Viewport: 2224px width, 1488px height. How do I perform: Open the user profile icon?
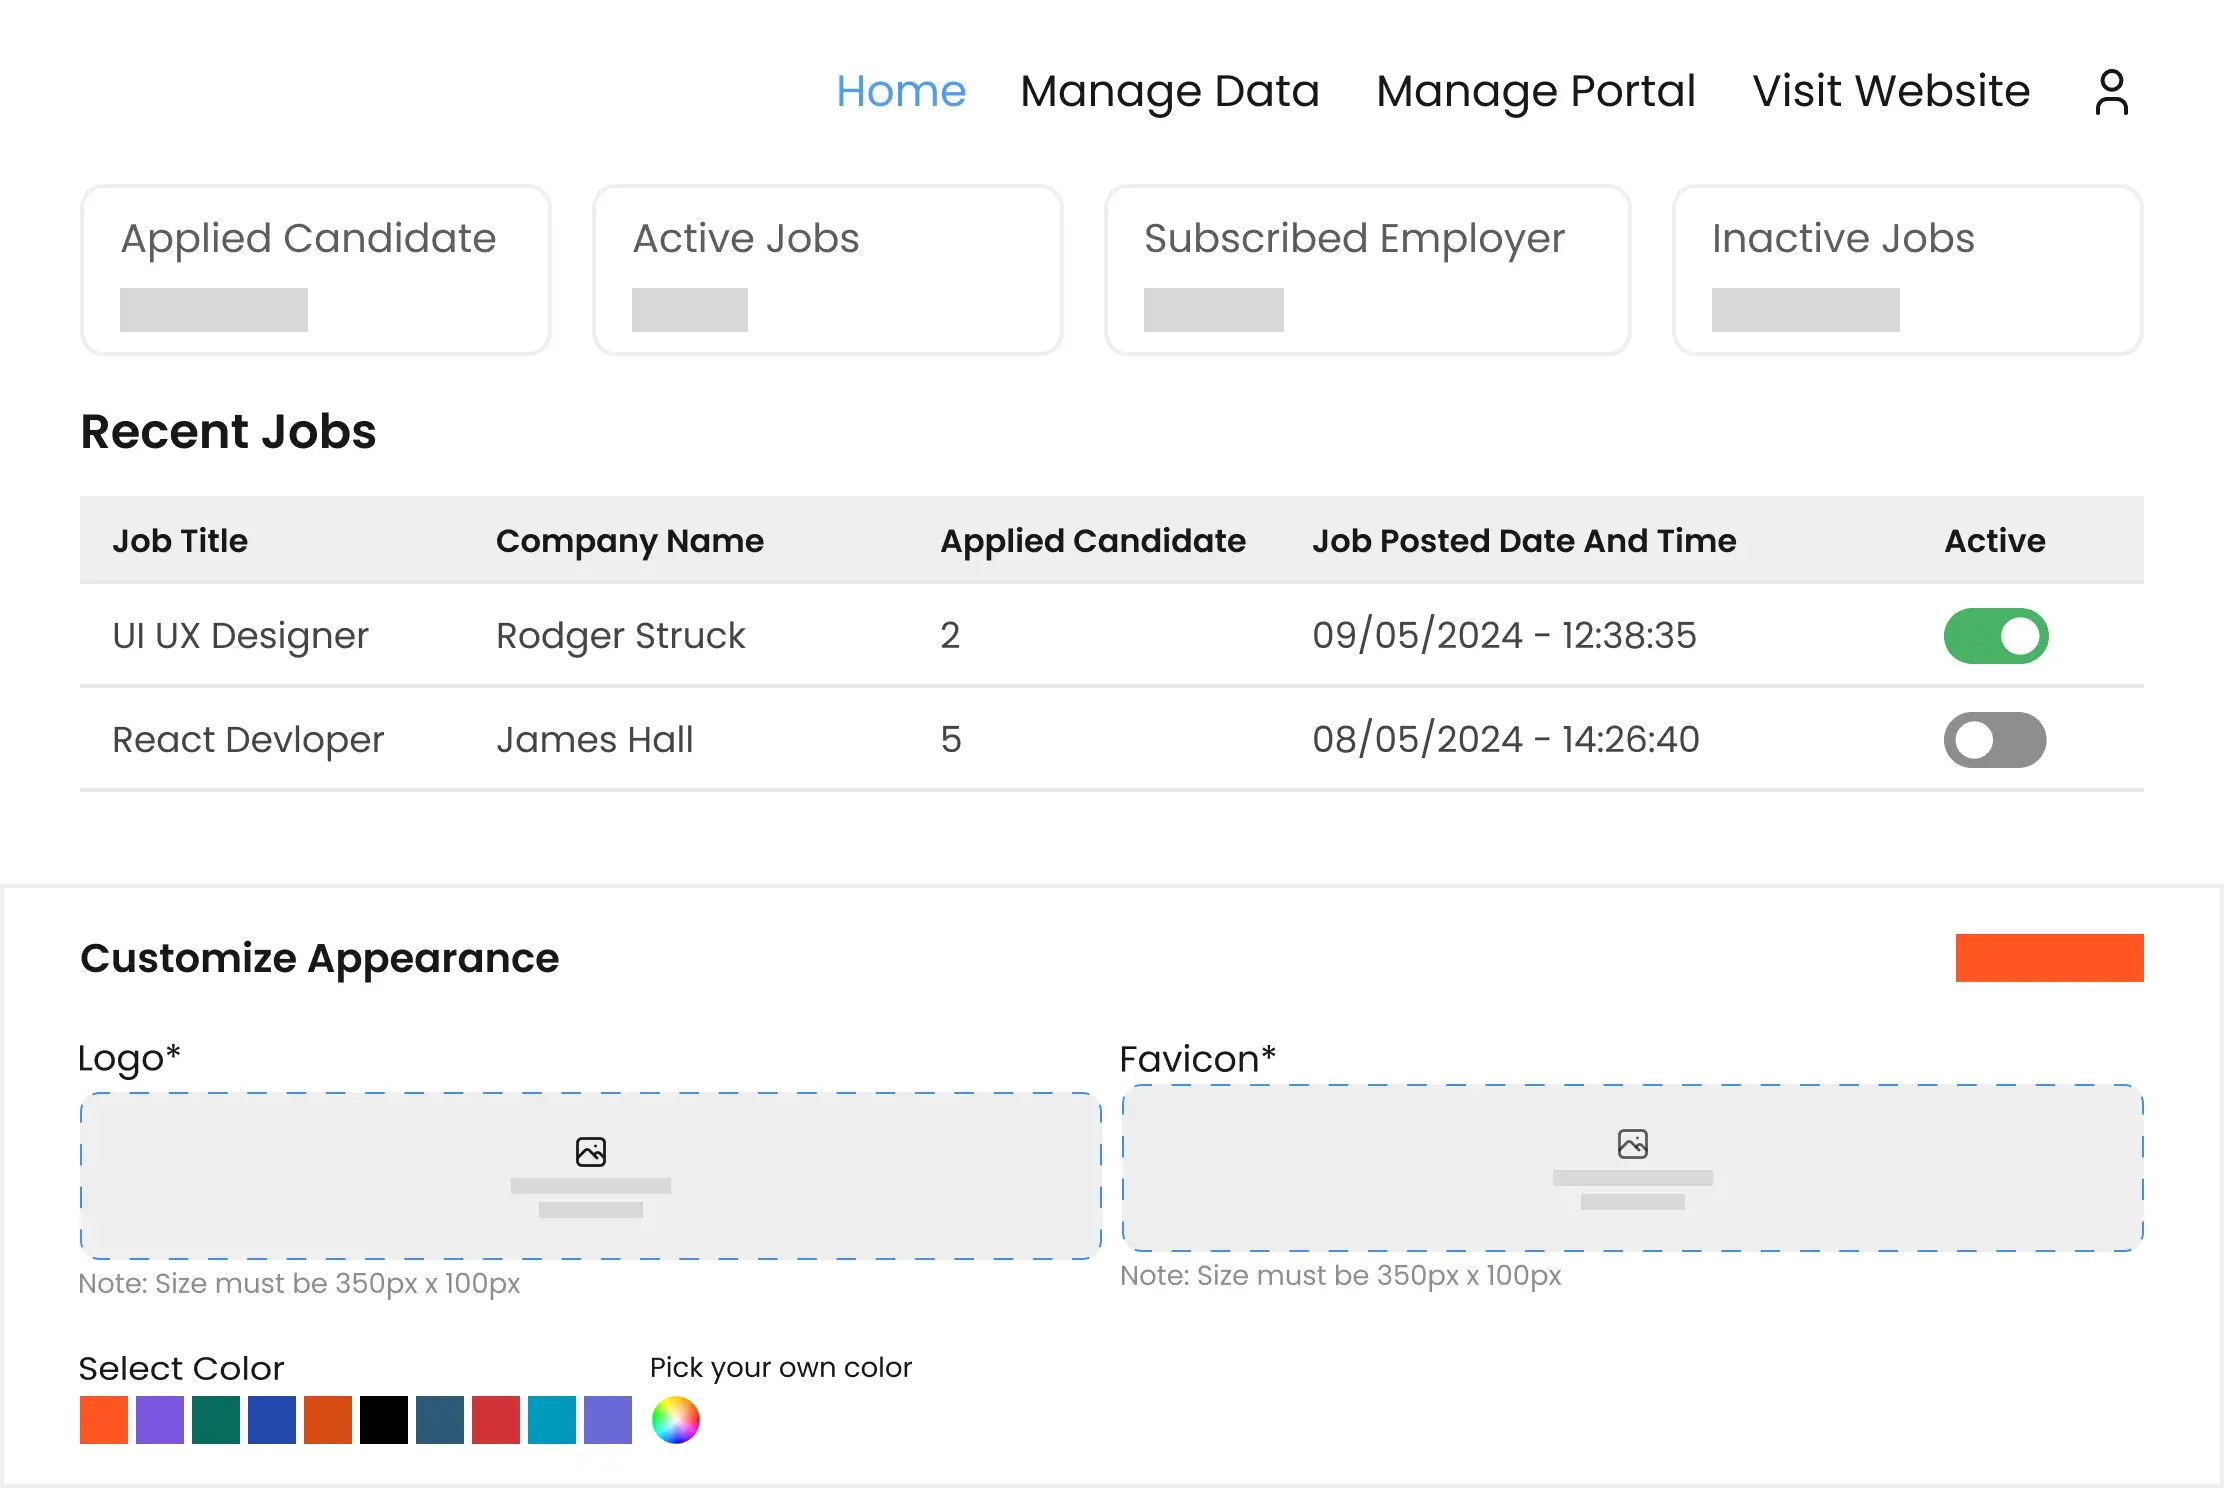click(x=2111, y=92)
